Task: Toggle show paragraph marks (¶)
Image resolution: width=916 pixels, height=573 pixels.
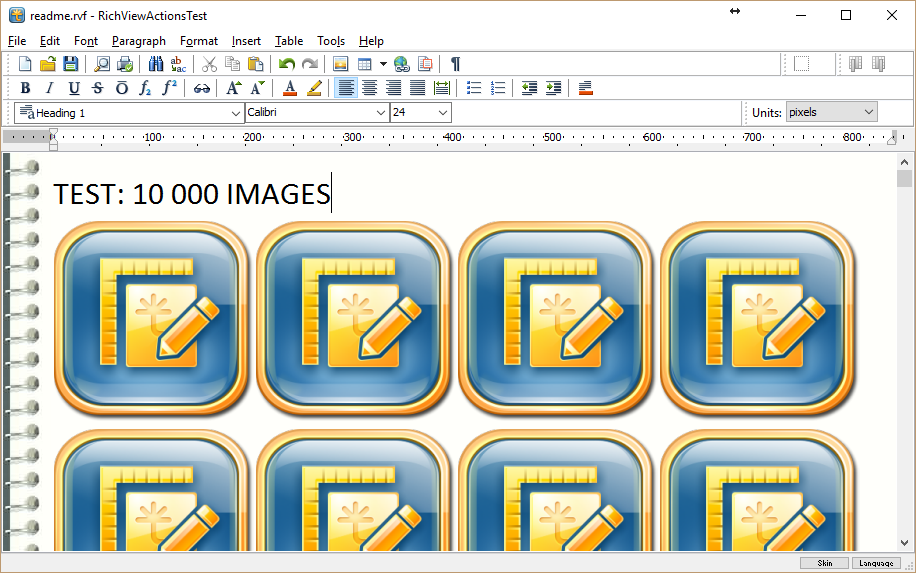Action: point(455,64)
